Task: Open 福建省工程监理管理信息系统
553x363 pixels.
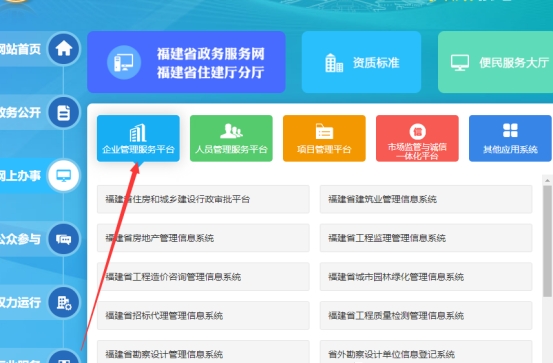Action: [426, 238]
